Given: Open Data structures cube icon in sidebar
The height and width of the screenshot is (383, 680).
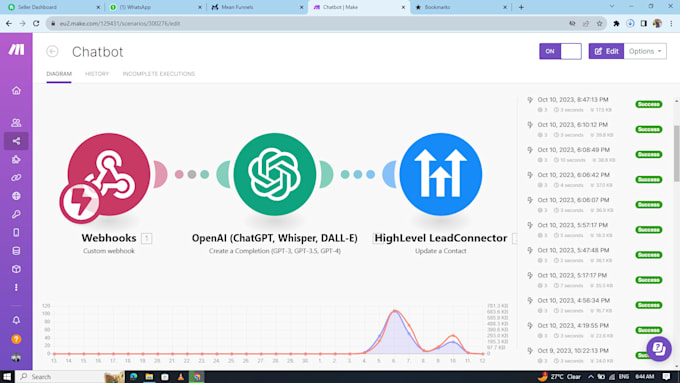Looking at the screenshot, I should pos(16,269).
